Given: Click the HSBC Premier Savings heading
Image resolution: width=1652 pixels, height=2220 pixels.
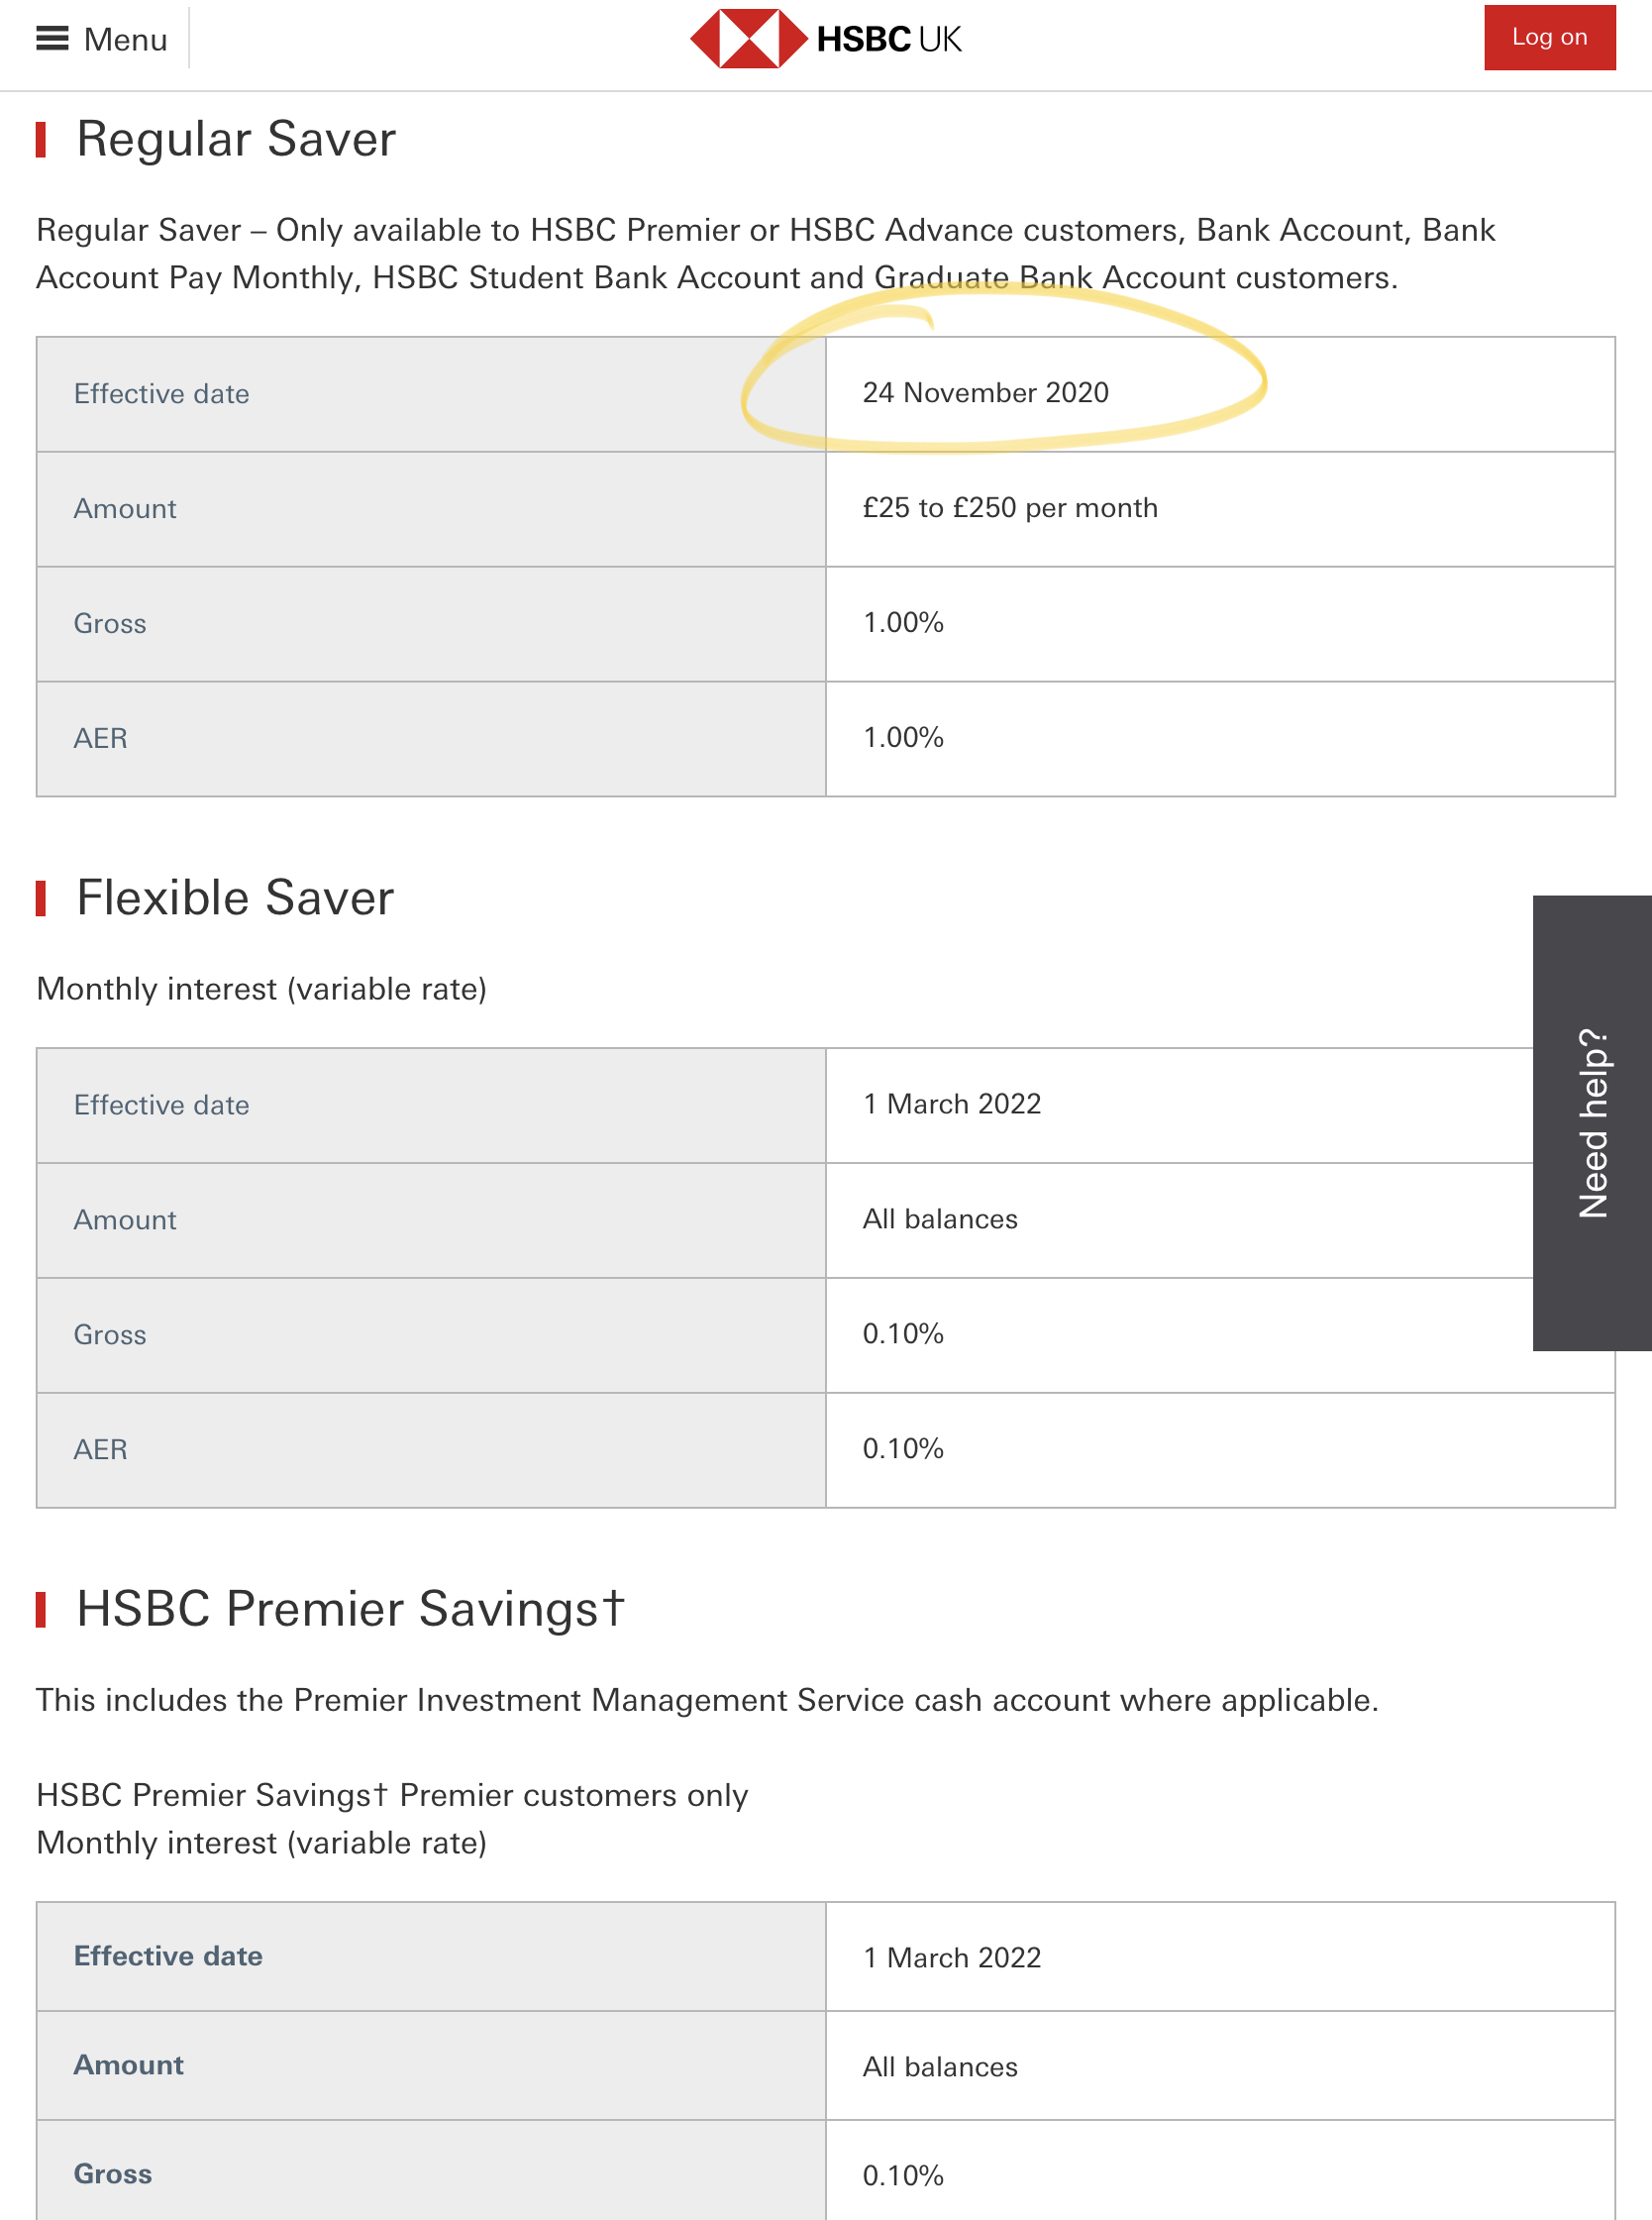Looking at the screenshot, I should [x=350, y=1609].
